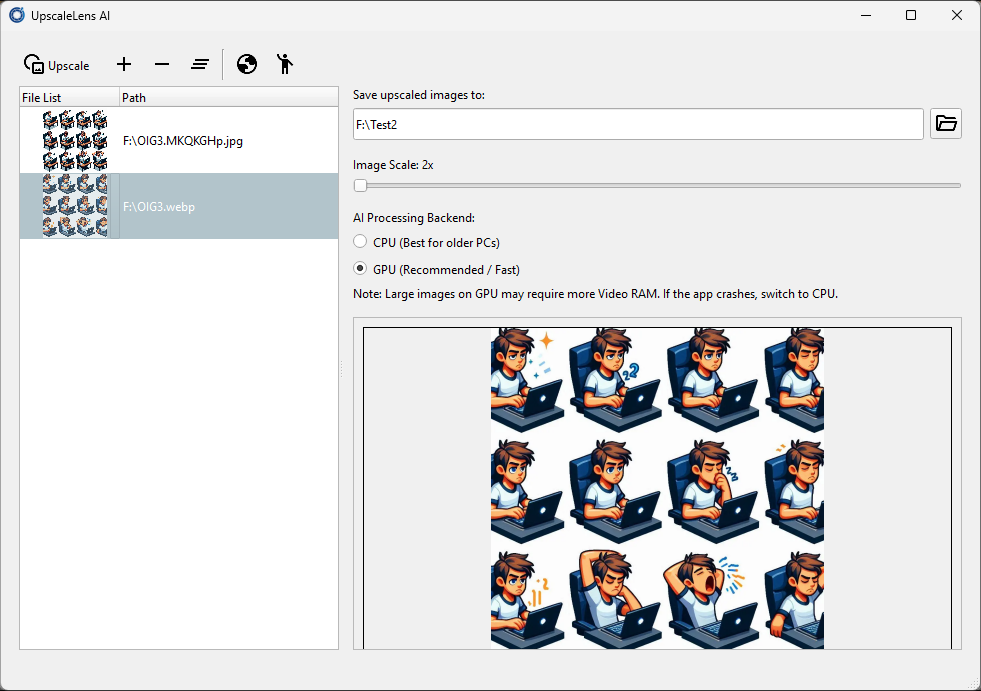Clear the file list via the lines icon

point(200,64)
